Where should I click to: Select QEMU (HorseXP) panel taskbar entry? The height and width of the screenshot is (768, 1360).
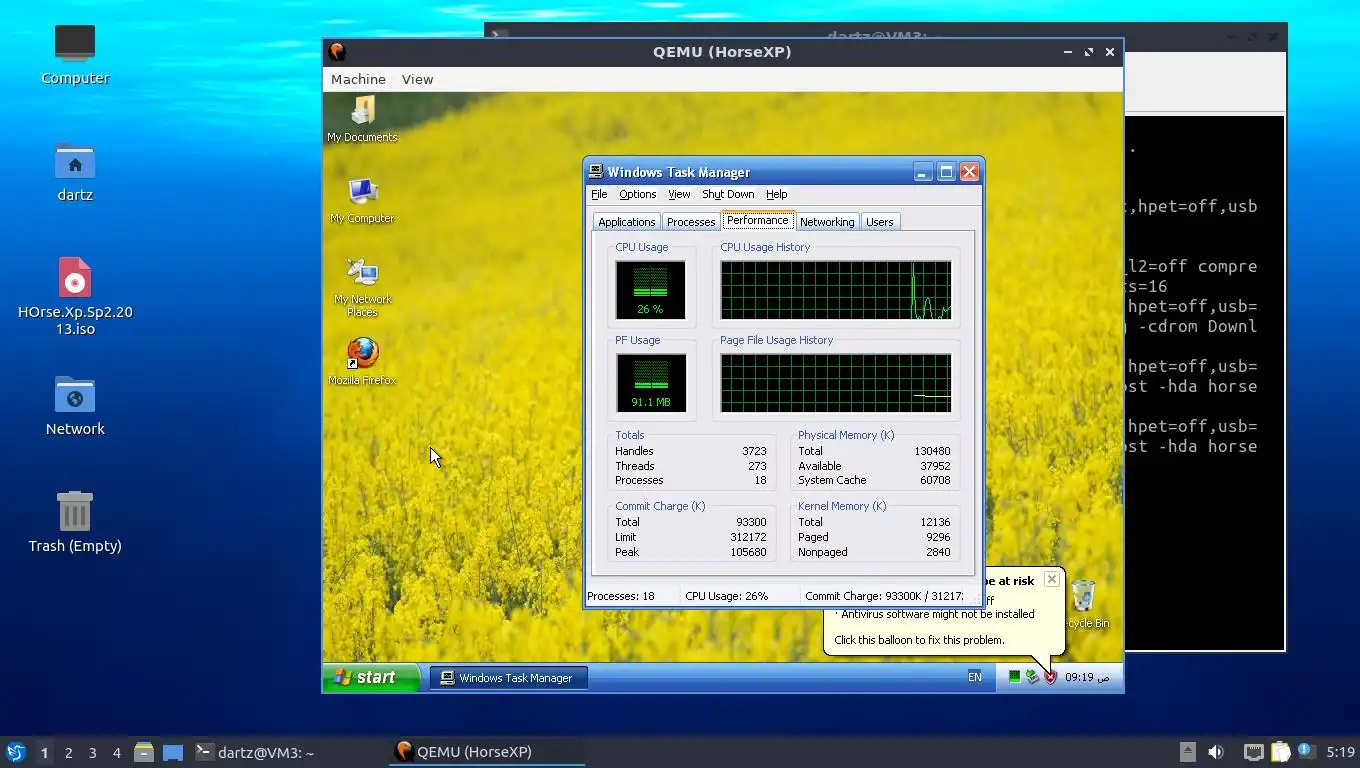pyautogui.click(x=488, y=752)
